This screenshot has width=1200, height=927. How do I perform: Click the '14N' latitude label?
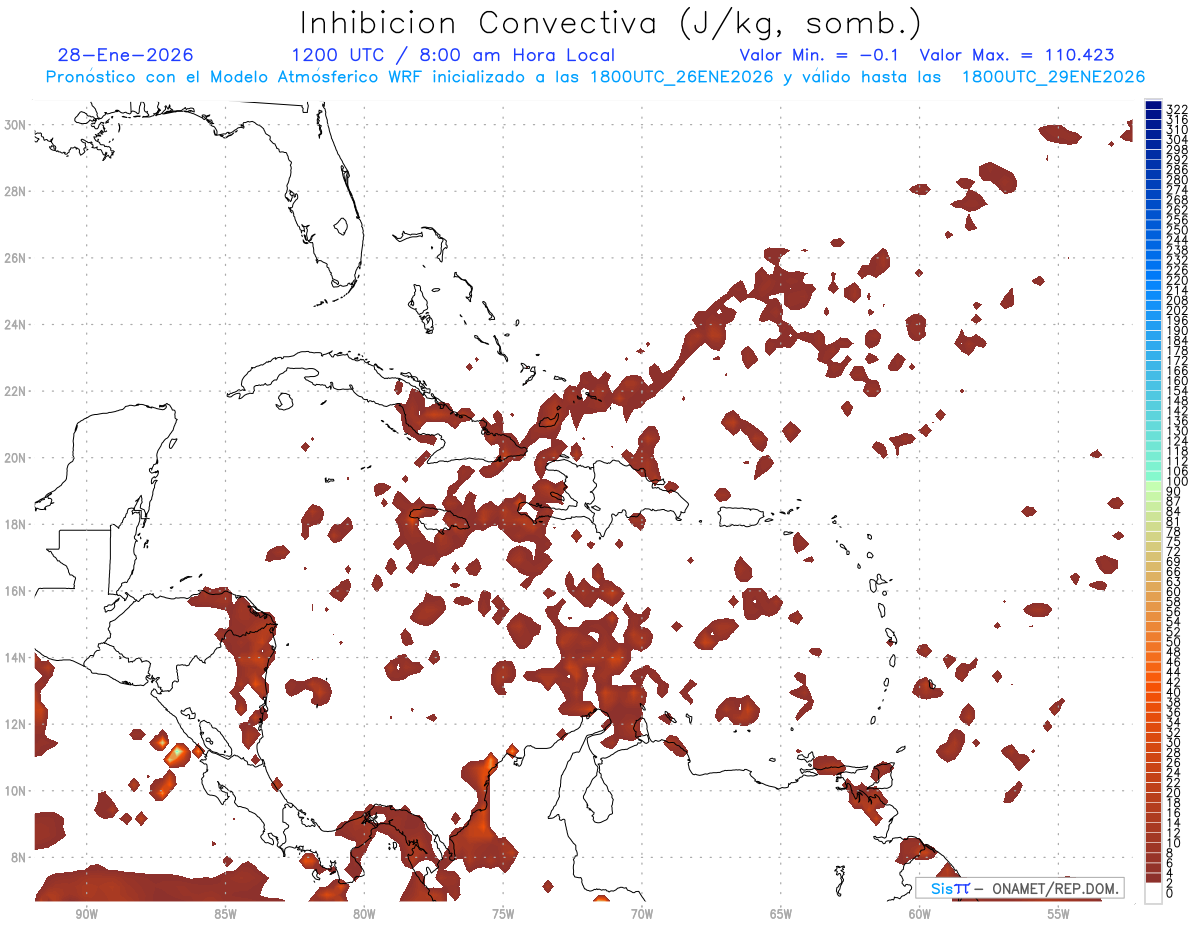click(x=16, y=657)
